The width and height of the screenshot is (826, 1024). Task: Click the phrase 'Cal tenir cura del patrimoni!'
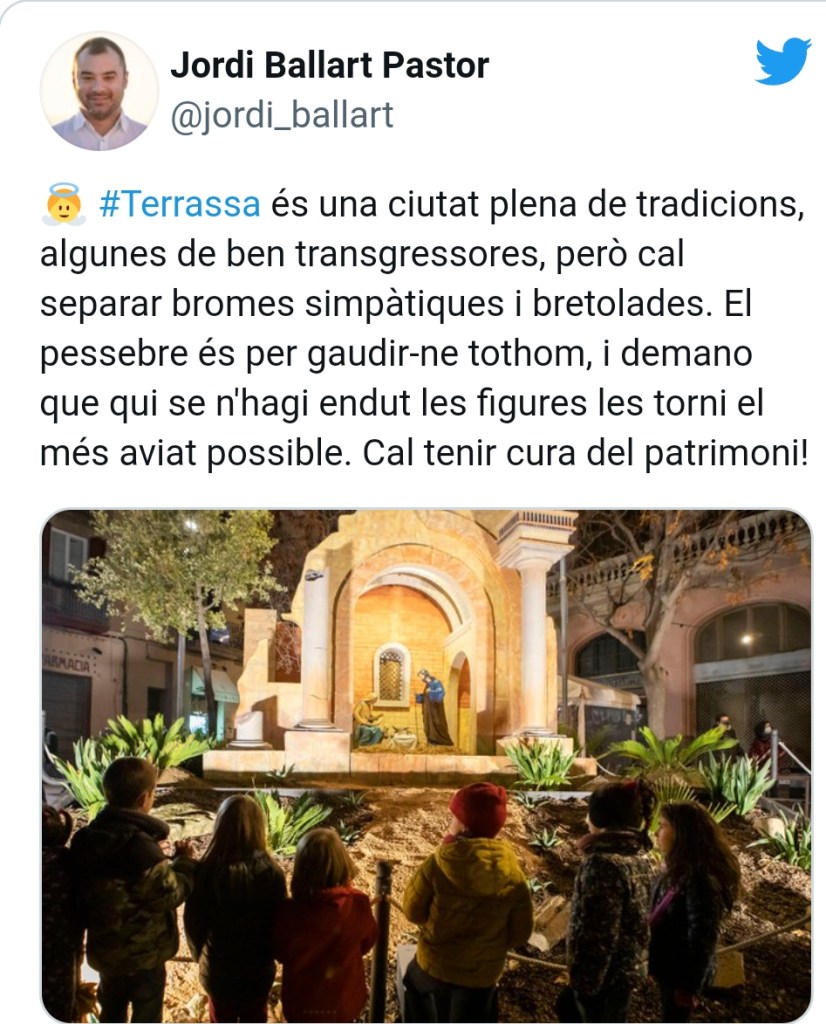585,453
